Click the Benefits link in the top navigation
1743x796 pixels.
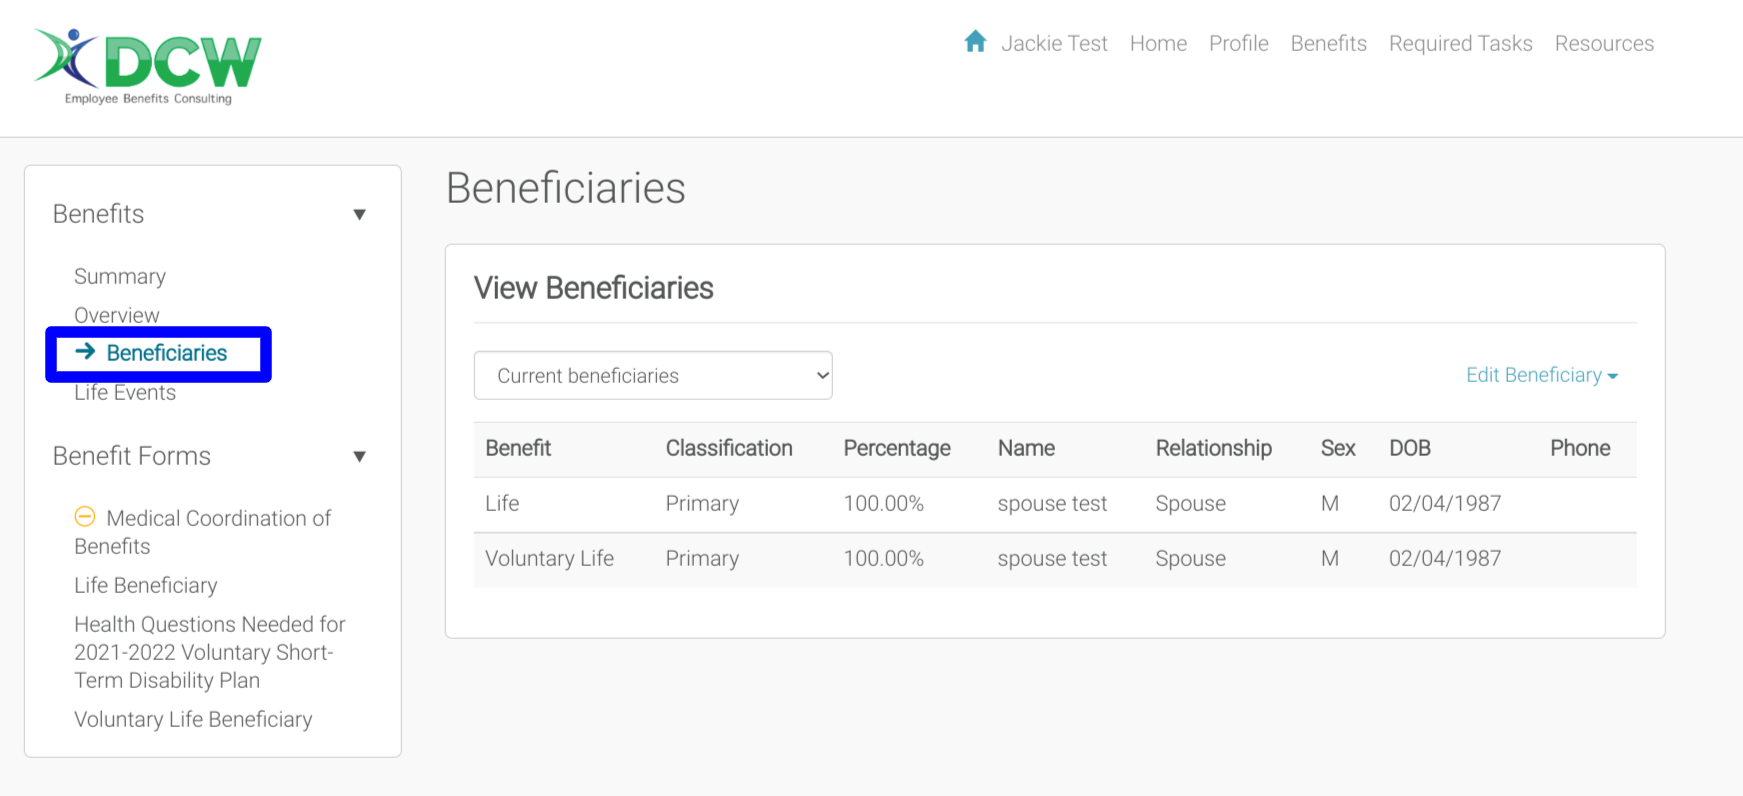click(x=1328, y=44)
